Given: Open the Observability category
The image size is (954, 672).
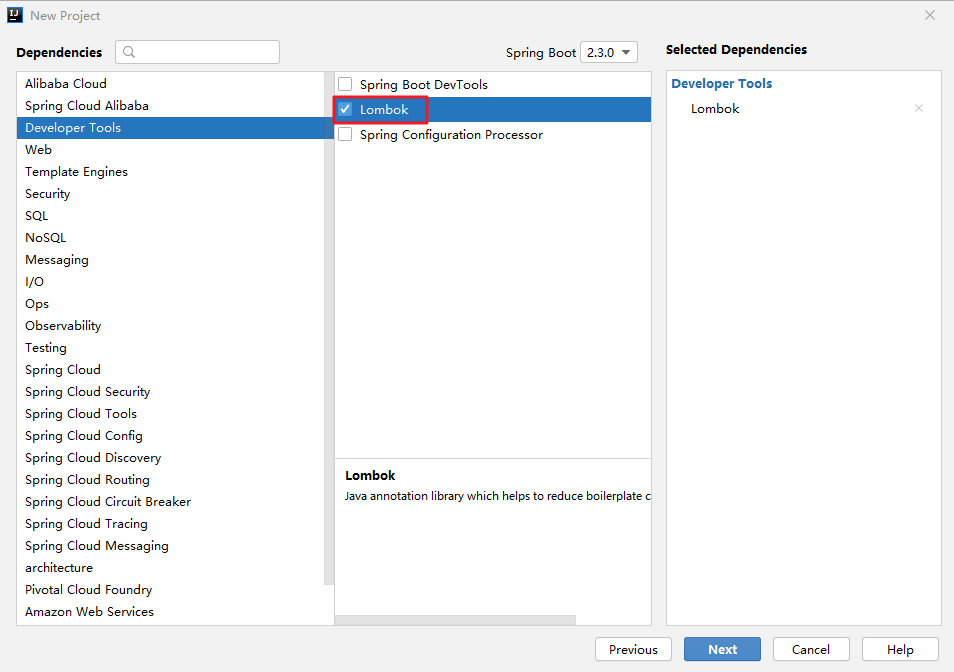Looking at the screenshot, I should pyautogui.click(x=171, y=325).
